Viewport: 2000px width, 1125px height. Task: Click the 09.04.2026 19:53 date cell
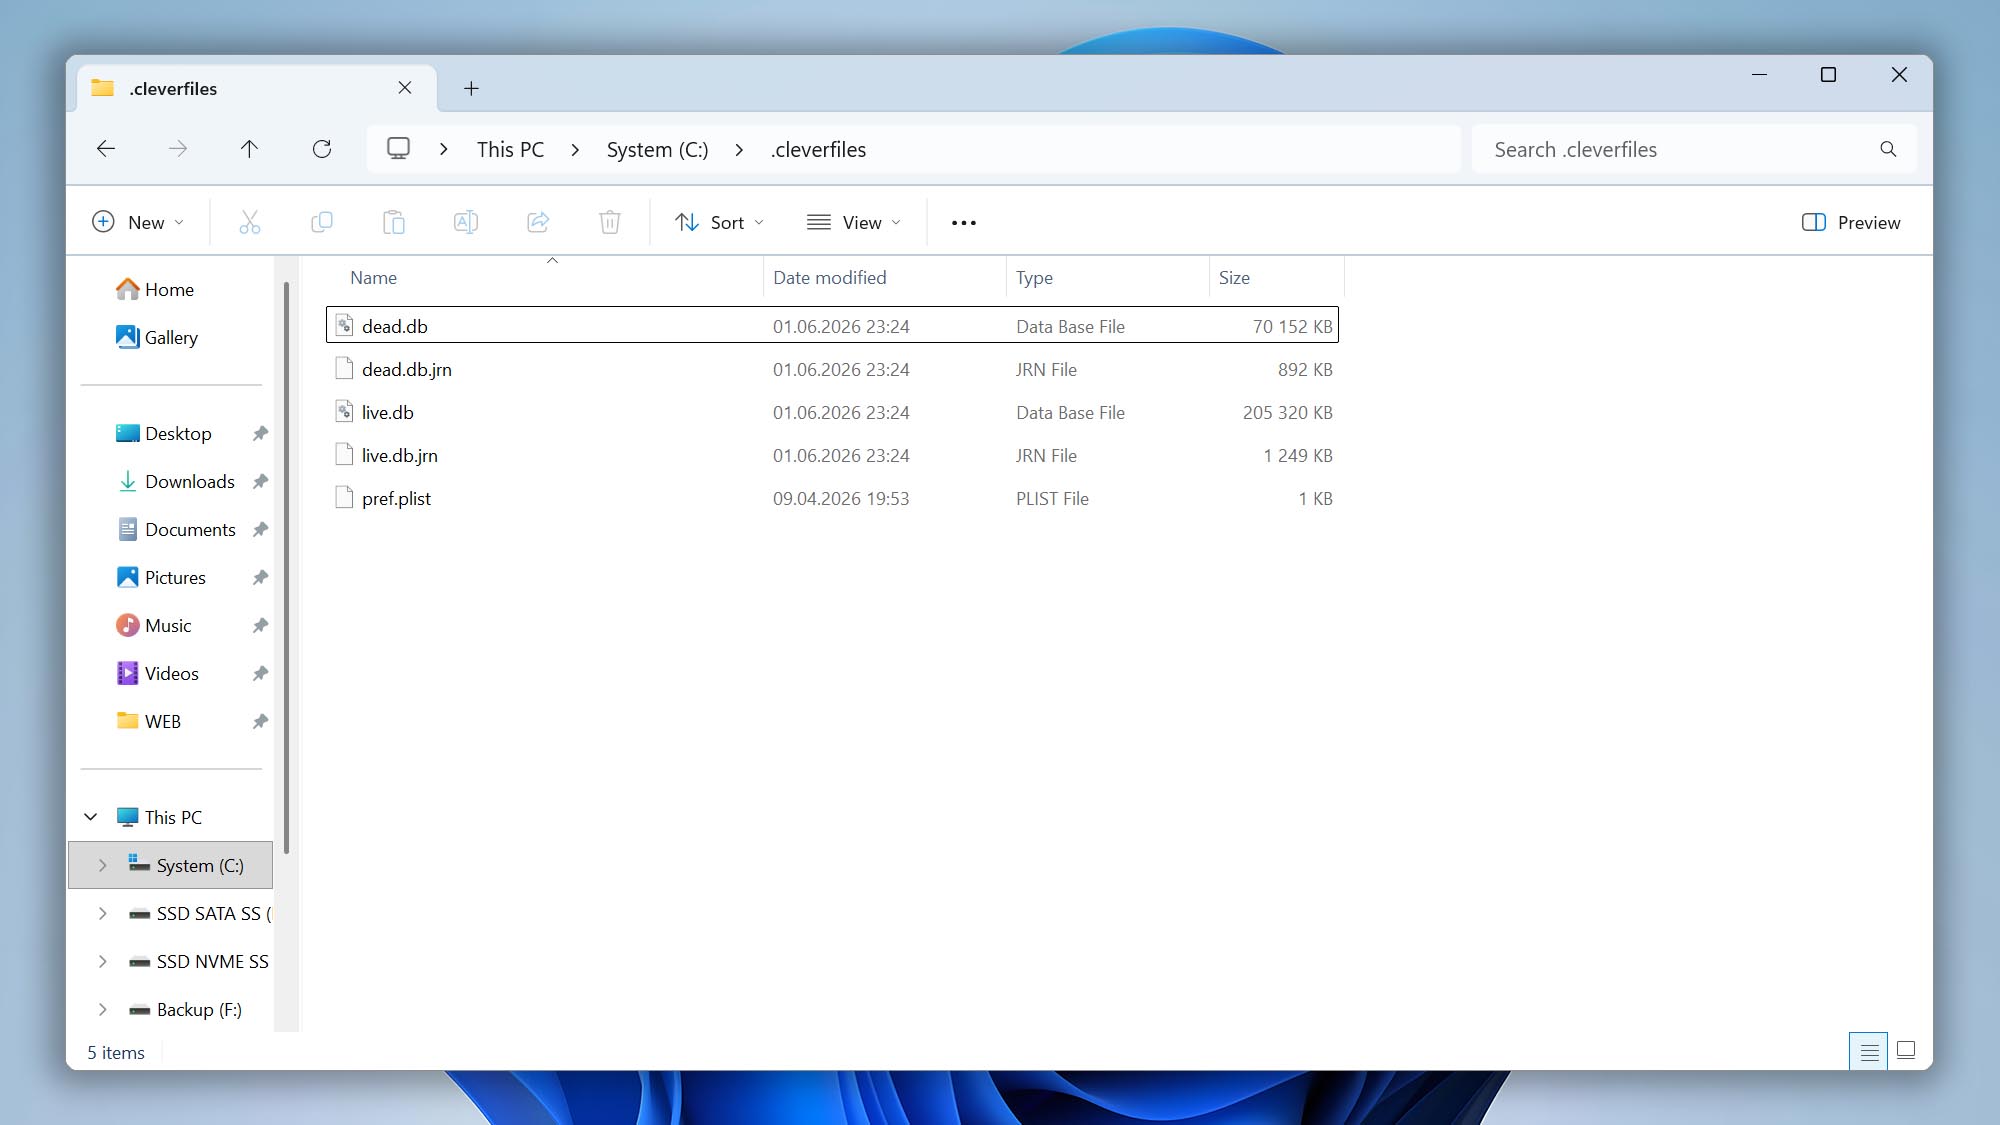(x=841, y=498)
